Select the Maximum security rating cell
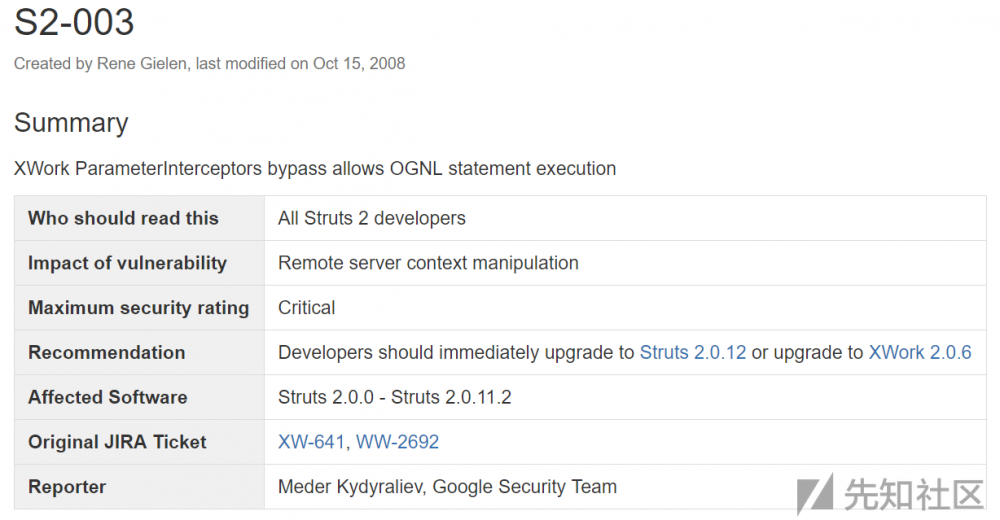The image size is (1000, 520). [x=138, y=308]
